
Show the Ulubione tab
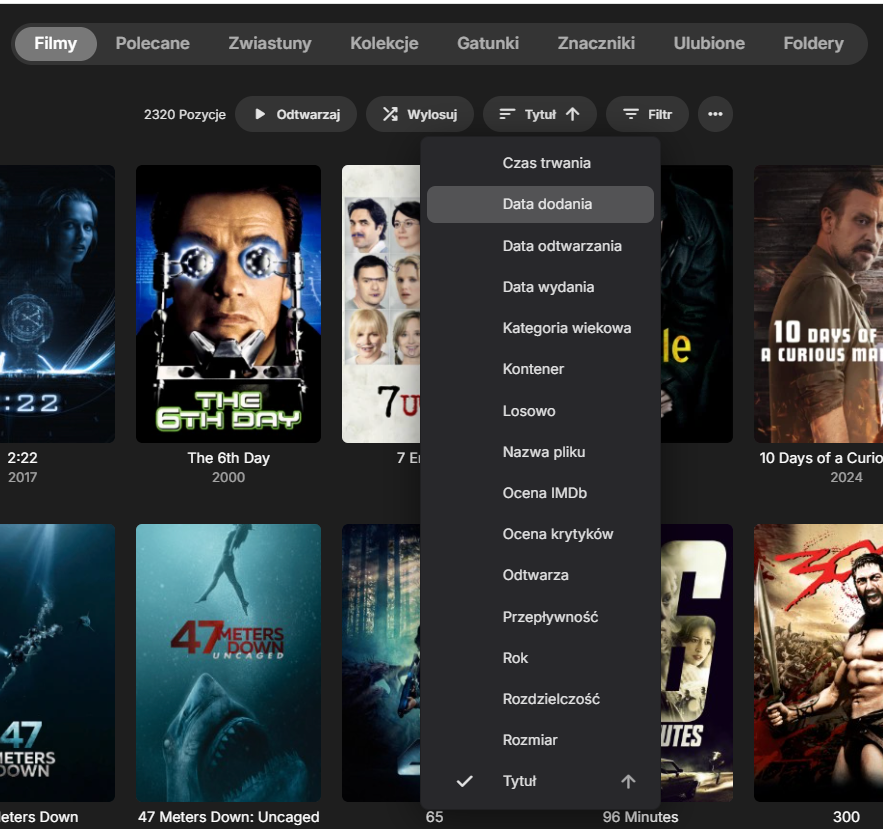tap(709, 43)
